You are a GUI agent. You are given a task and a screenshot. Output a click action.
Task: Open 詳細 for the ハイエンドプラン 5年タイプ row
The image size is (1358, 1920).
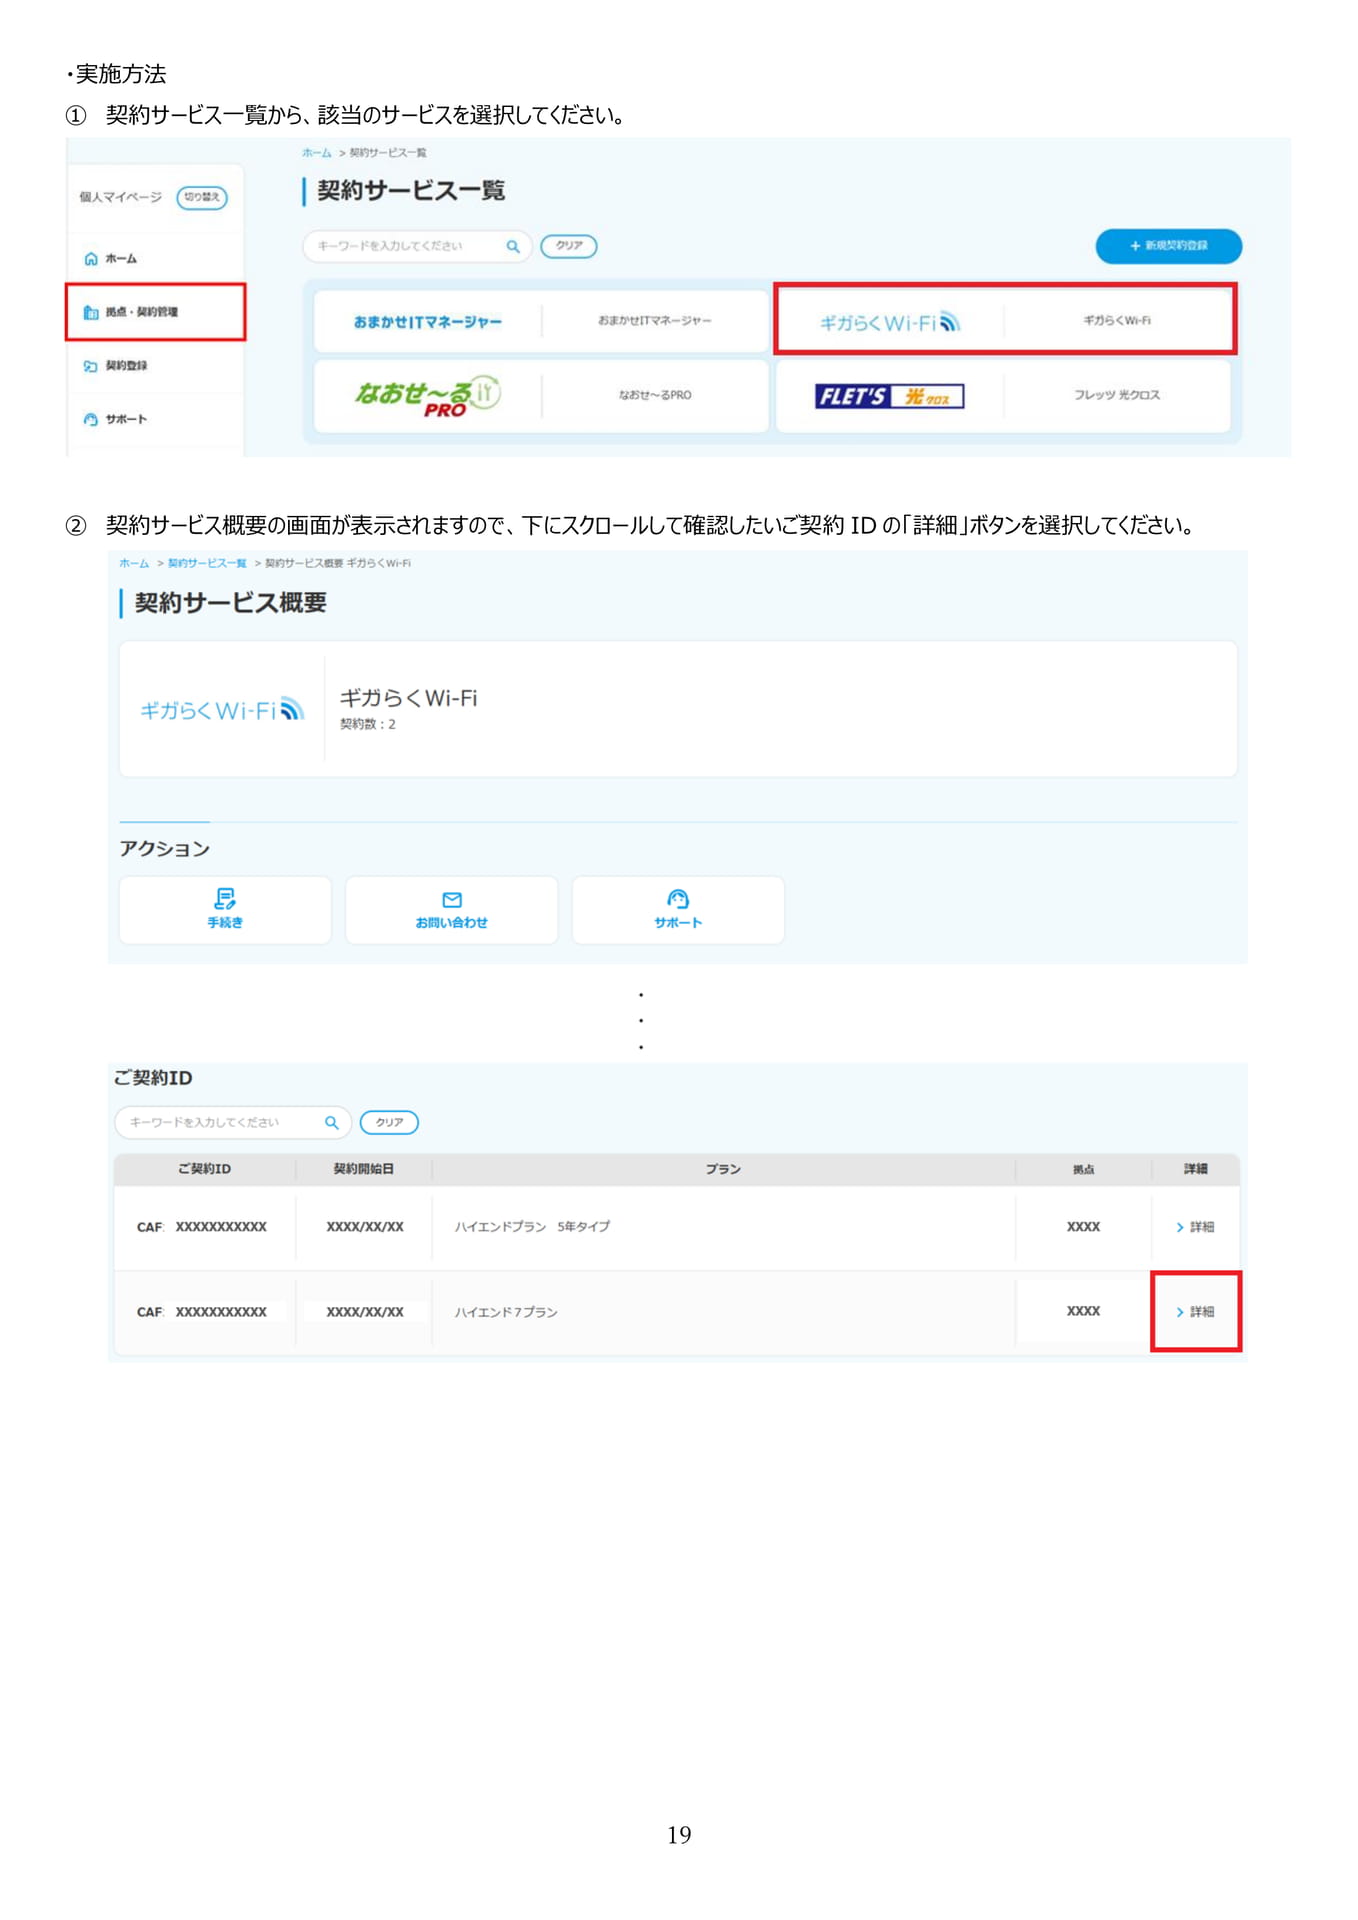(x=1196, y=1227)
